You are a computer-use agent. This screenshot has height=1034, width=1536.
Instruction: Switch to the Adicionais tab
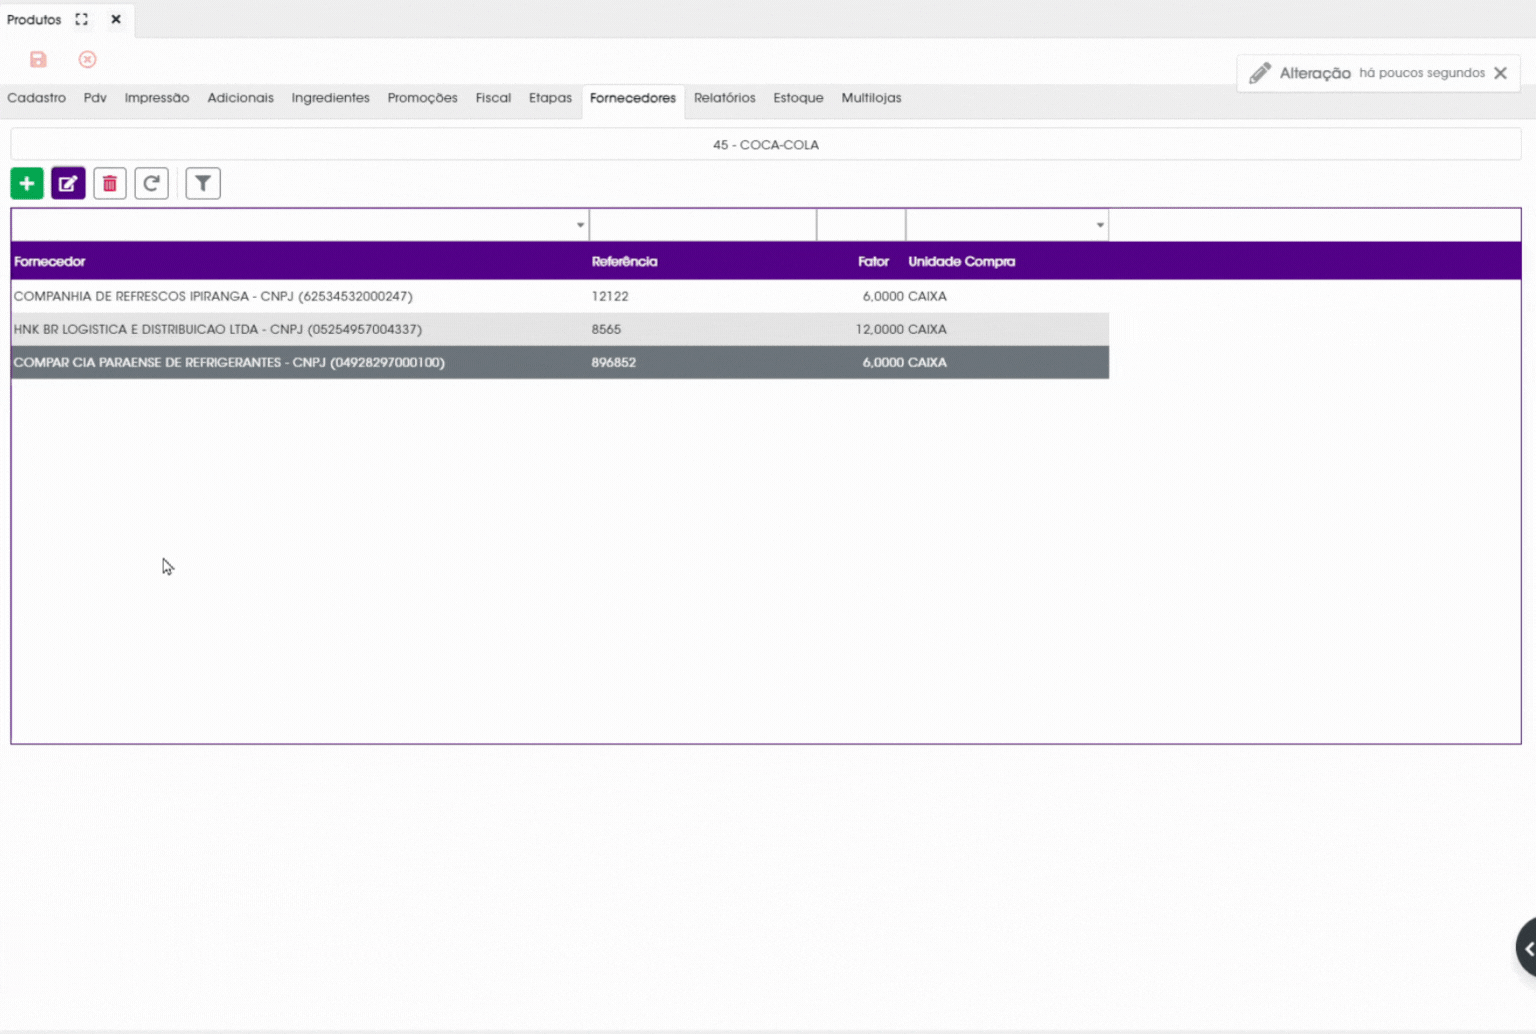click(241, 98)
